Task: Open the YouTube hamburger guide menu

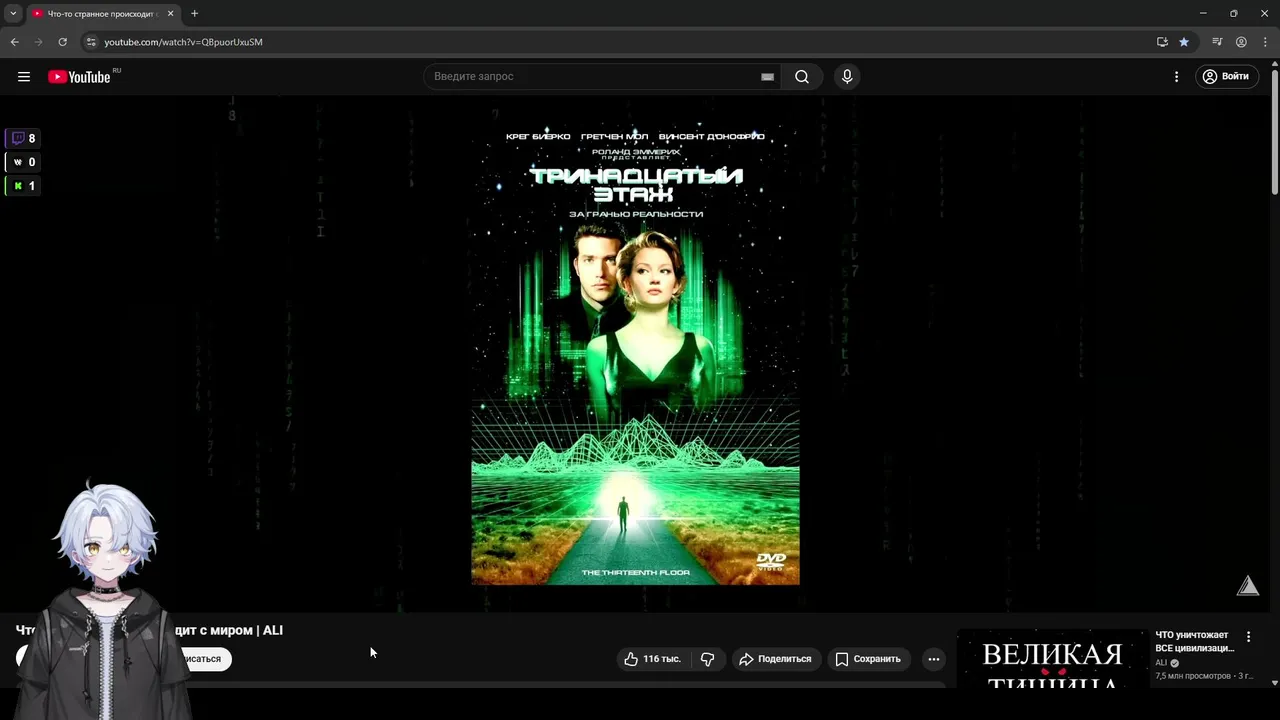Action: (24, 77)
